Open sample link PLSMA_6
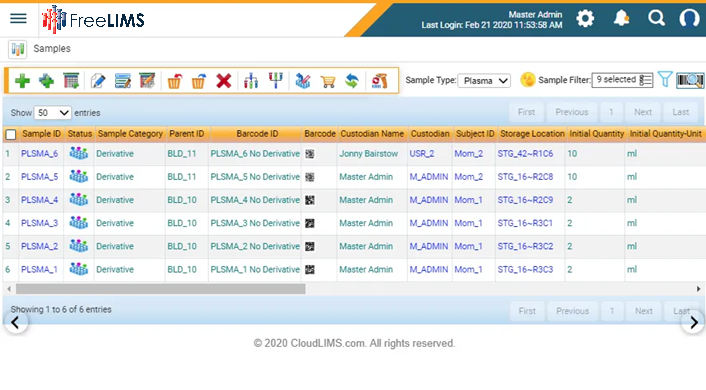Screen dimensions: 706x390 [x=40, y=154]
